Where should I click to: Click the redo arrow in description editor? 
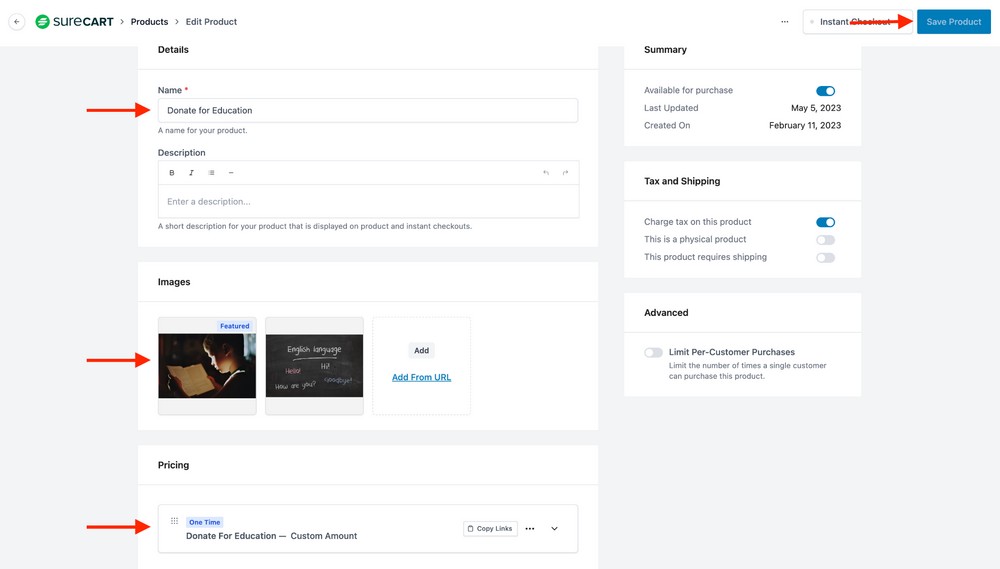[565, 173]
